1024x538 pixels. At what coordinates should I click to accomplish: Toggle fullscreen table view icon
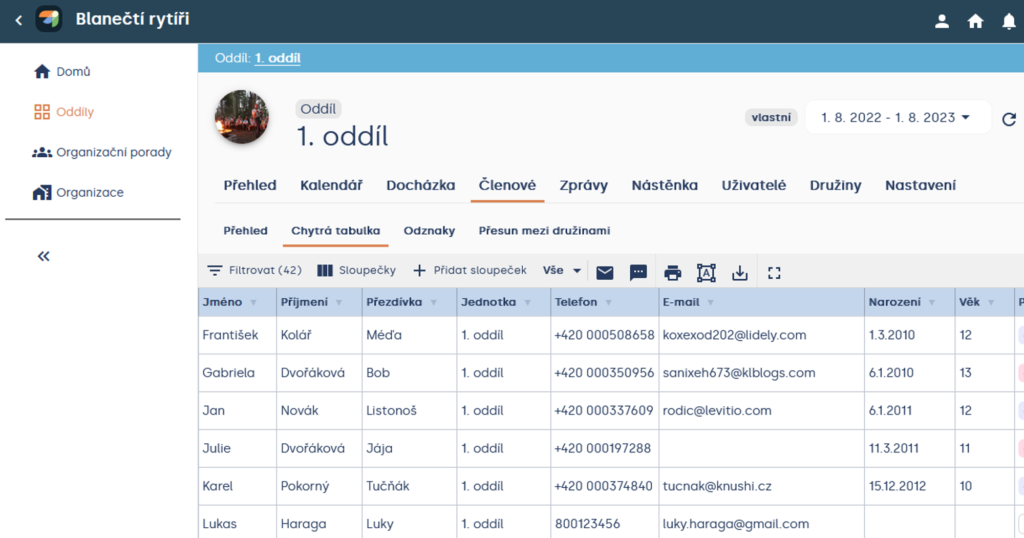774,273
